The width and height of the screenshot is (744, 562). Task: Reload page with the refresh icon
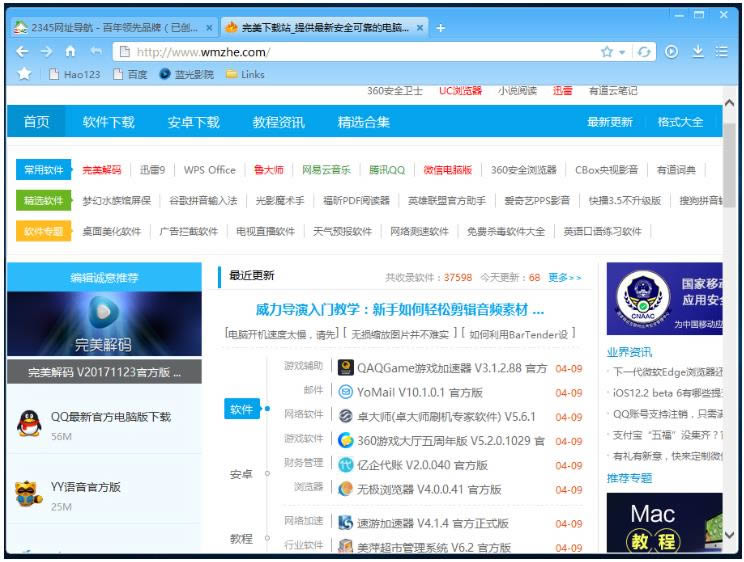644,52
